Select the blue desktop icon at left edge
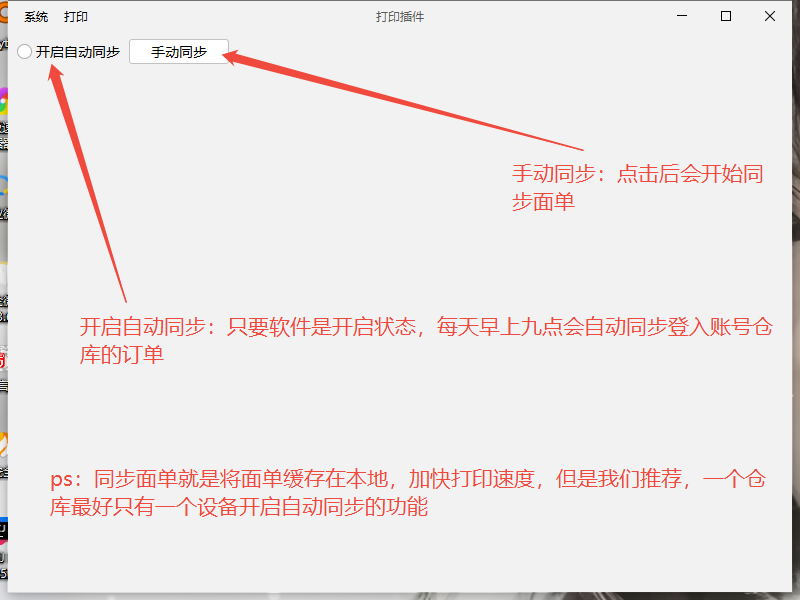This screenshot has height=600, width=800. (x=3, y=187)
